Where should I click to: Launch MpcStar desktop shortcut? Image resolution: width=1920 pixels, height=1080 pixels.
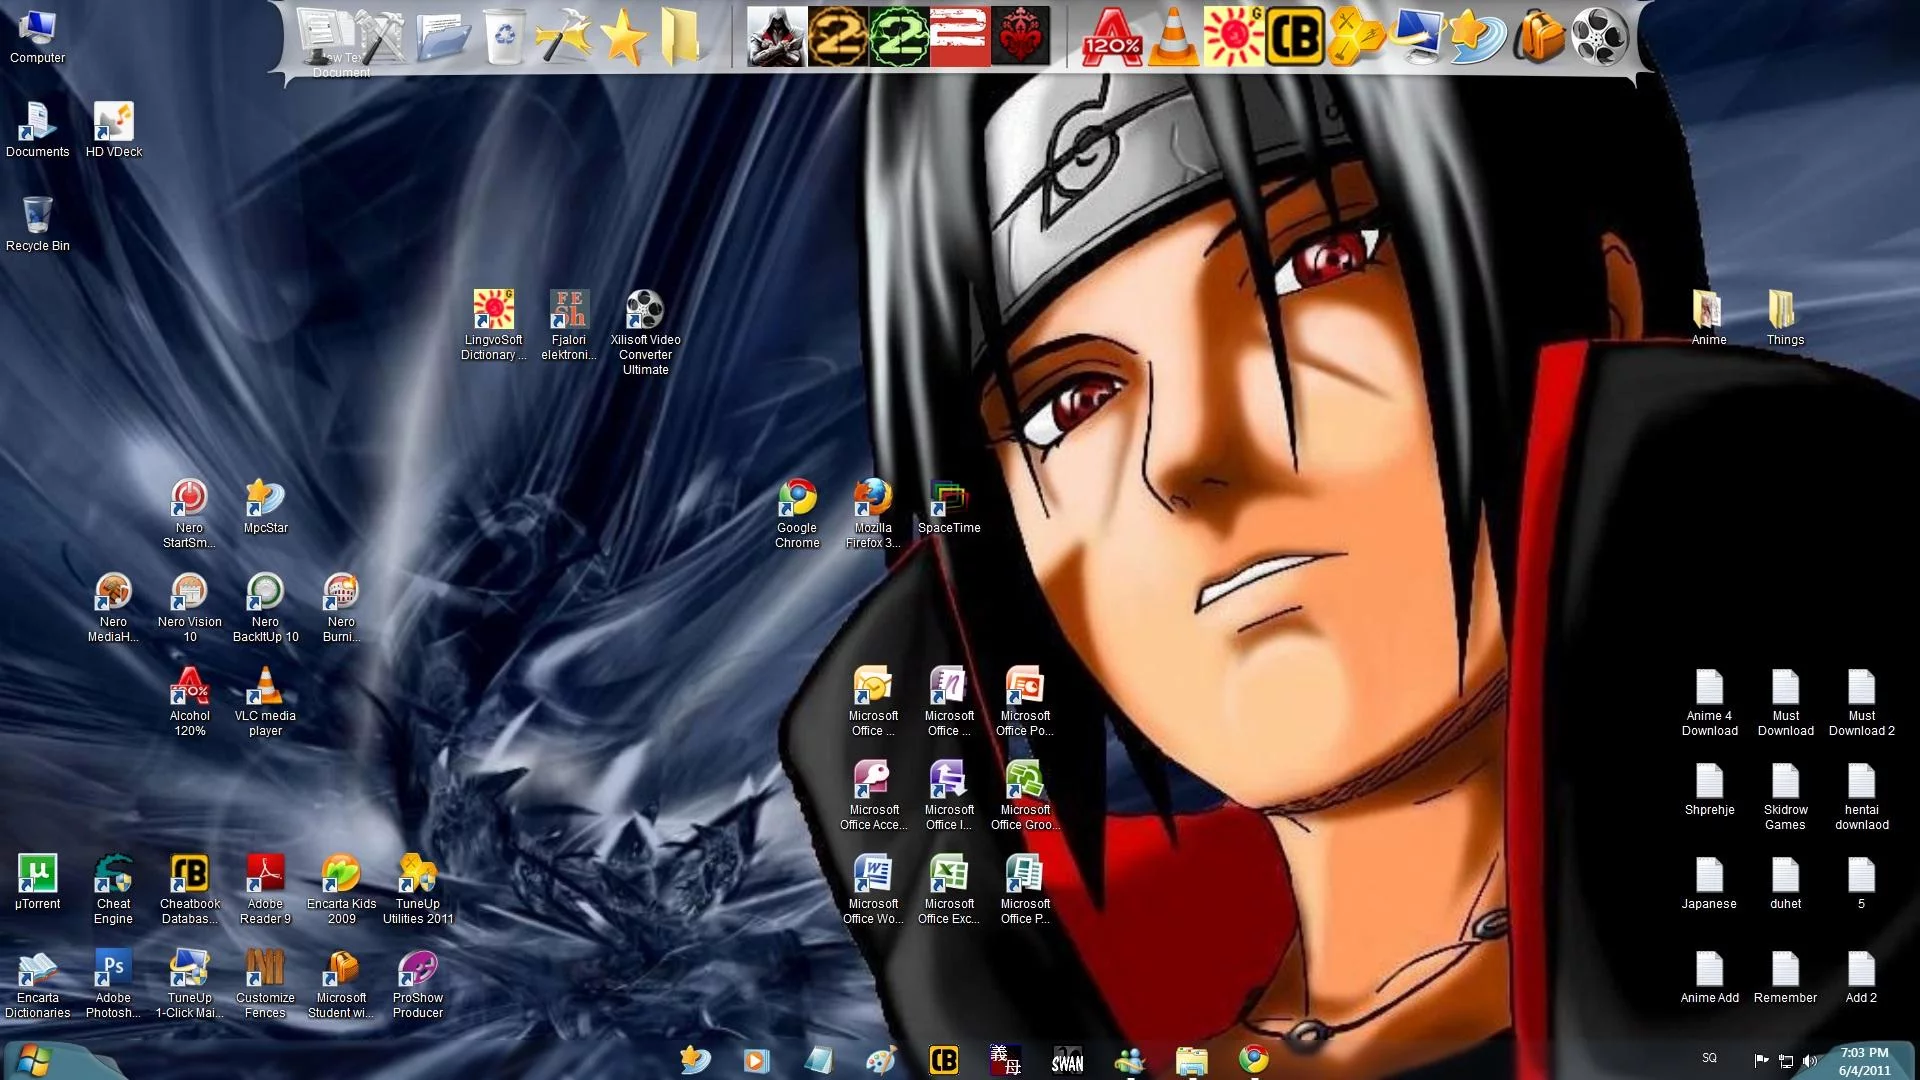(x=265, y=506)
